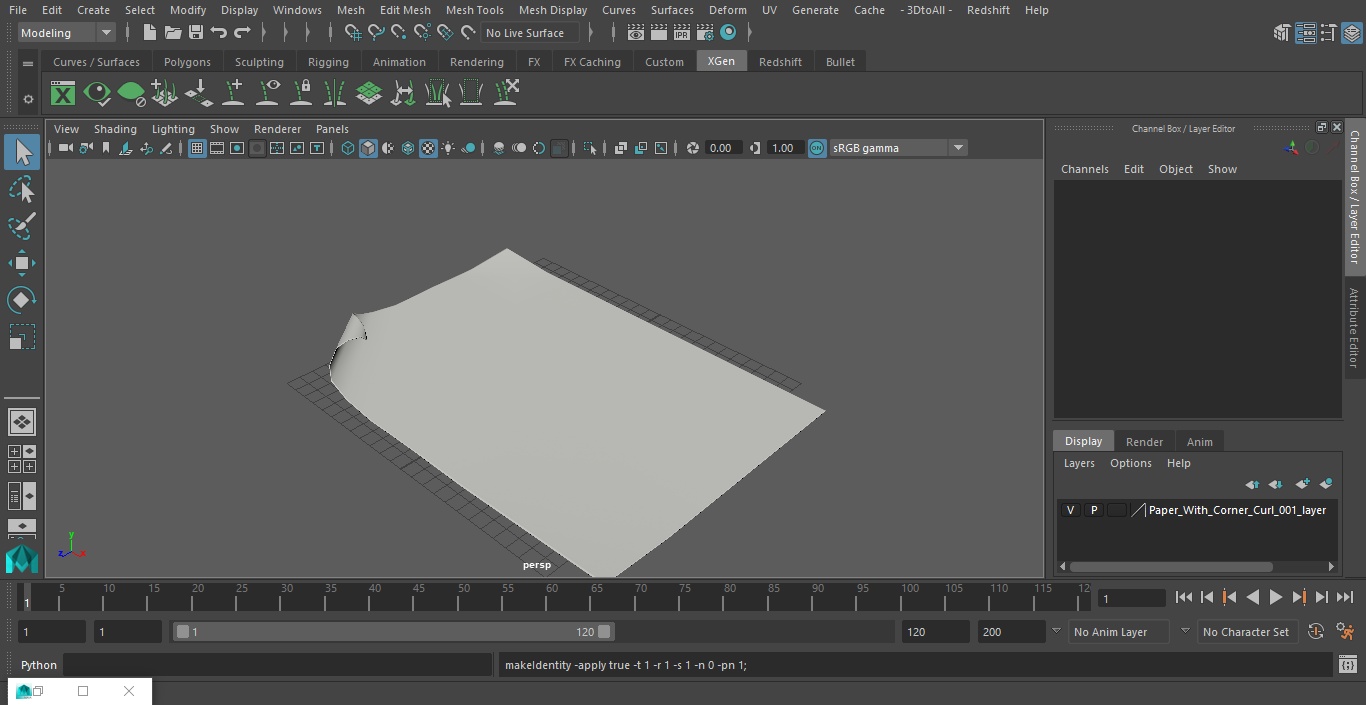
Task: Click the create new layer icon
Action: (x=1302, y=484)
